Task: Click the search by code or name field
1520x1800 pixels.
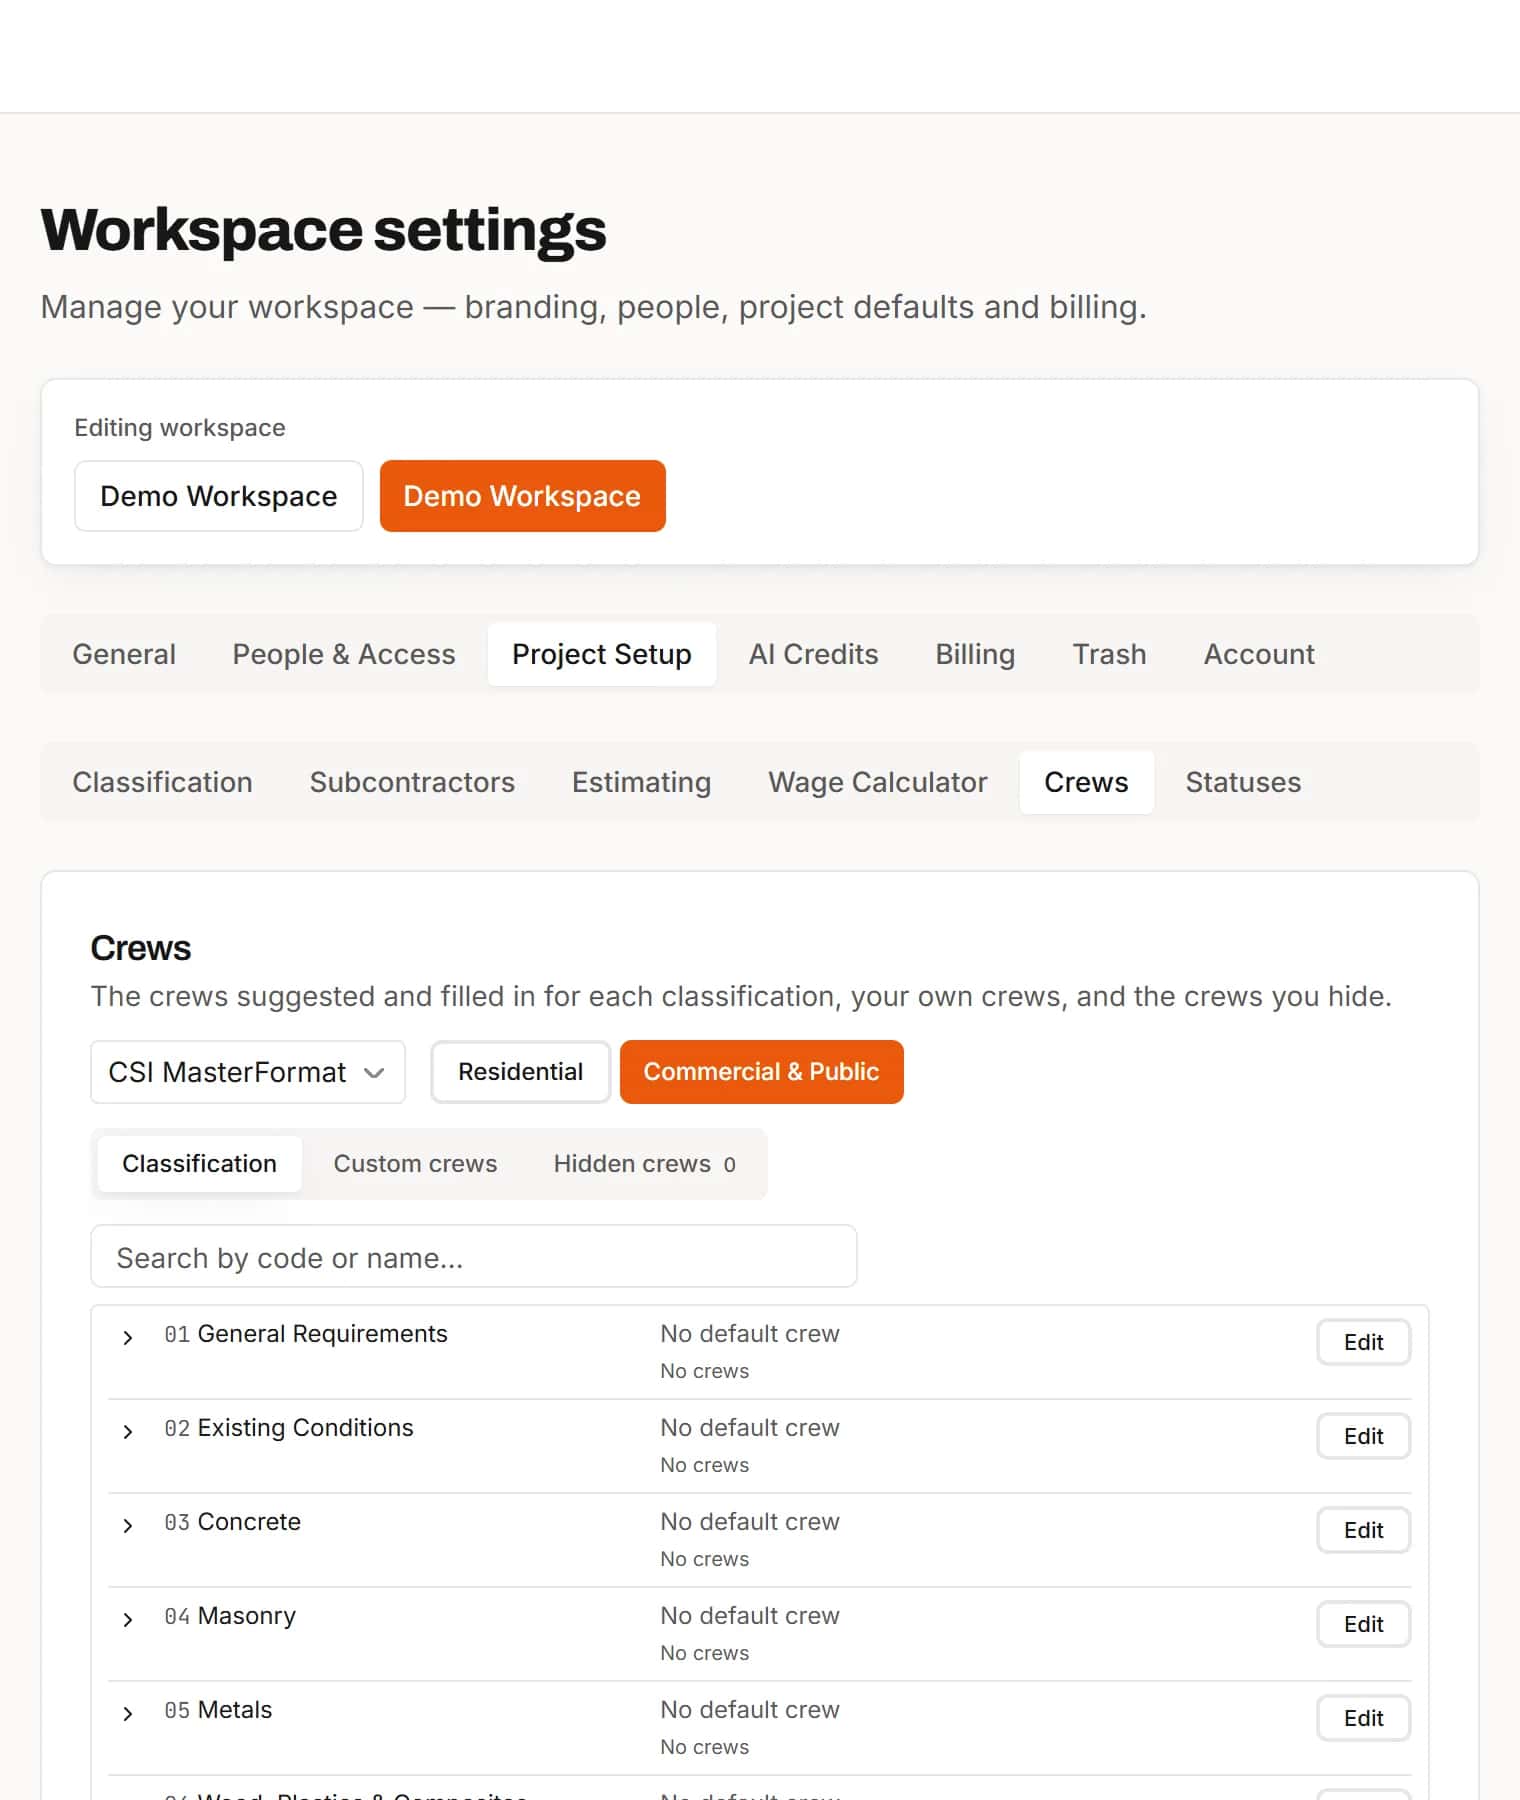Action: coord(474,1257)
